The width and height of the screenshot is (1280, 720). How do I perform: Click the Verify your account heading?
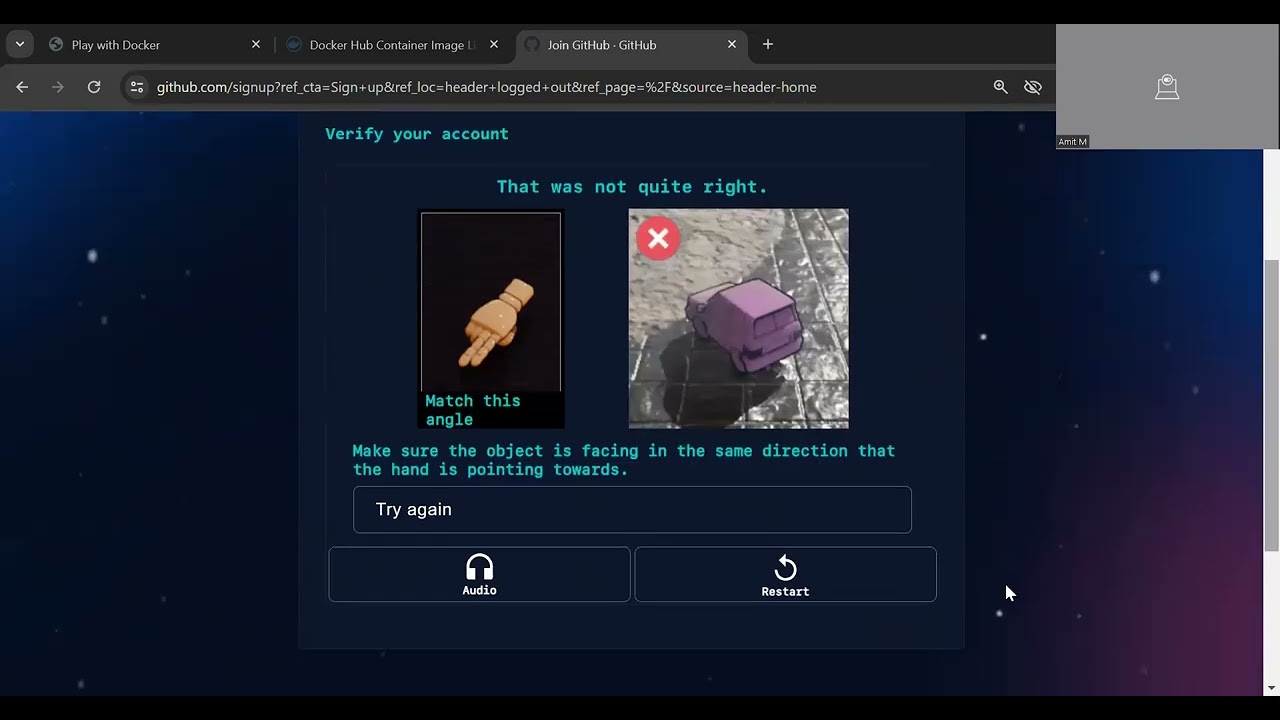click(417, 134)
